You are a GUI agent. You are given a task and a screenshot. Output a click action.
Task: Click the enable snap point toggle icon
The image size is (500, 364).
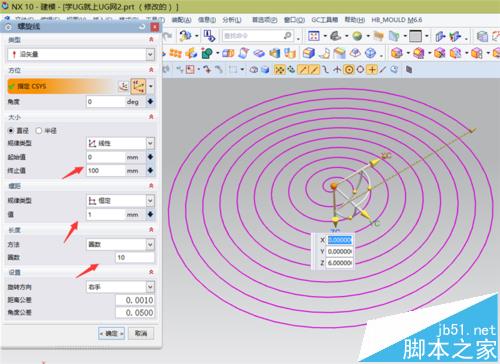click(279, 69)
